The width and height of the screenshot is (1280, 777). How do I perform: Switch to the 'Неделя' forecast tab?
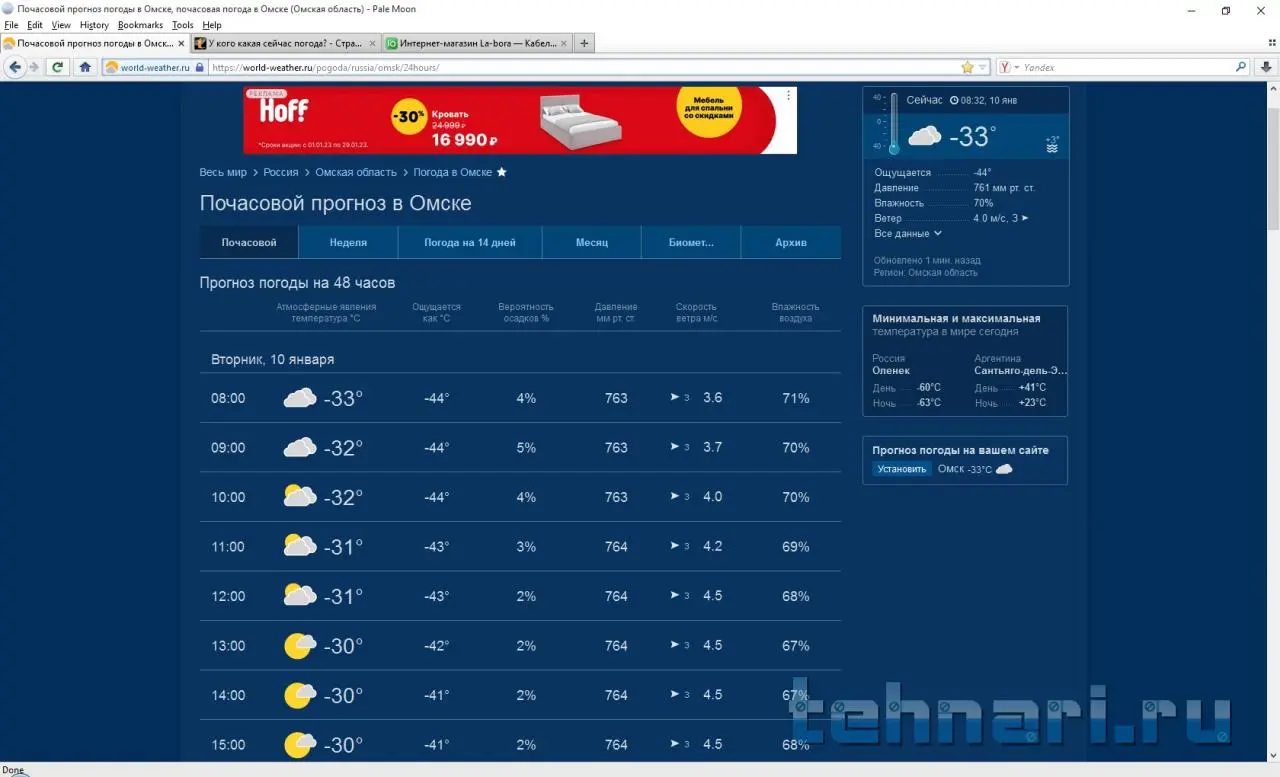pyautogui.click(x=348, y=243)
